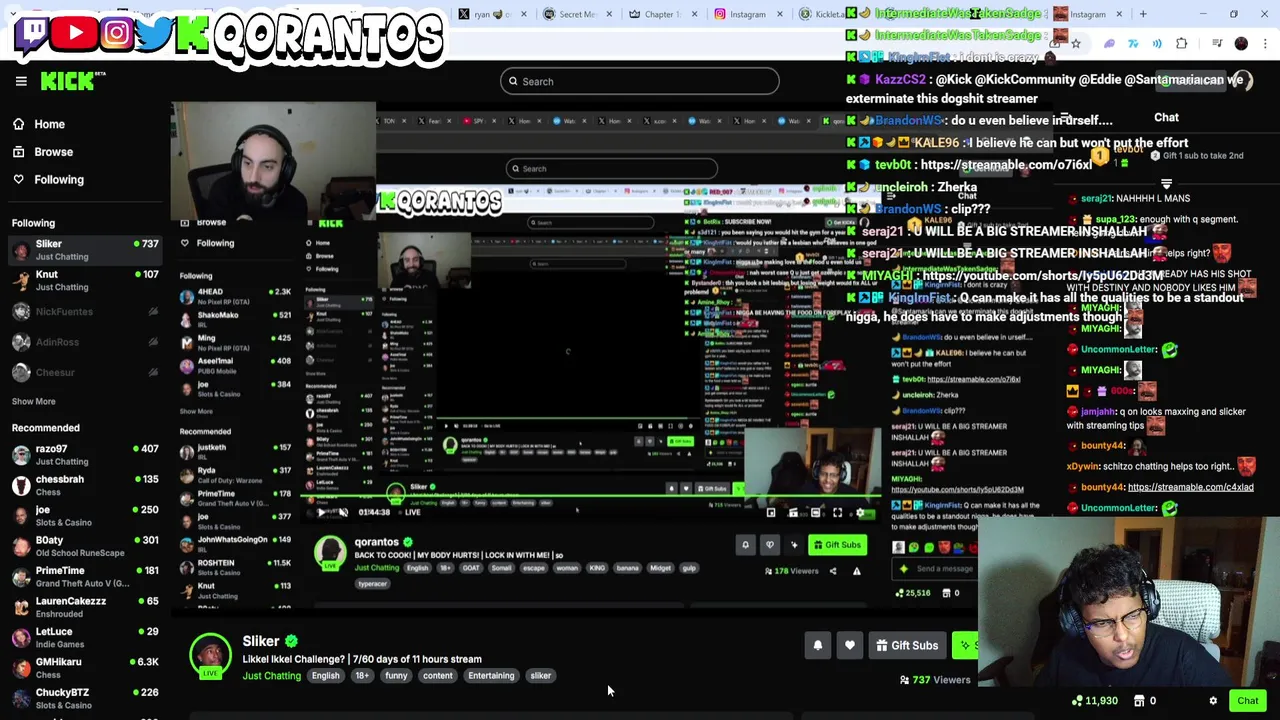Open Knut channel in Following list
The width and height of the screenshot is (1280, 720).
click(85, 280)
